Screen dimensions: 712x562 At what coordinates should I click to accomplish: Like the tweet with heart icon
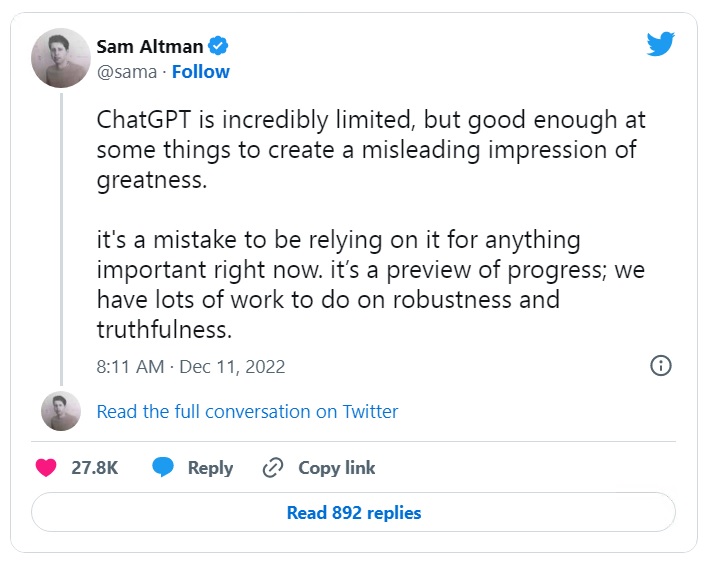(x=47, y=468)
